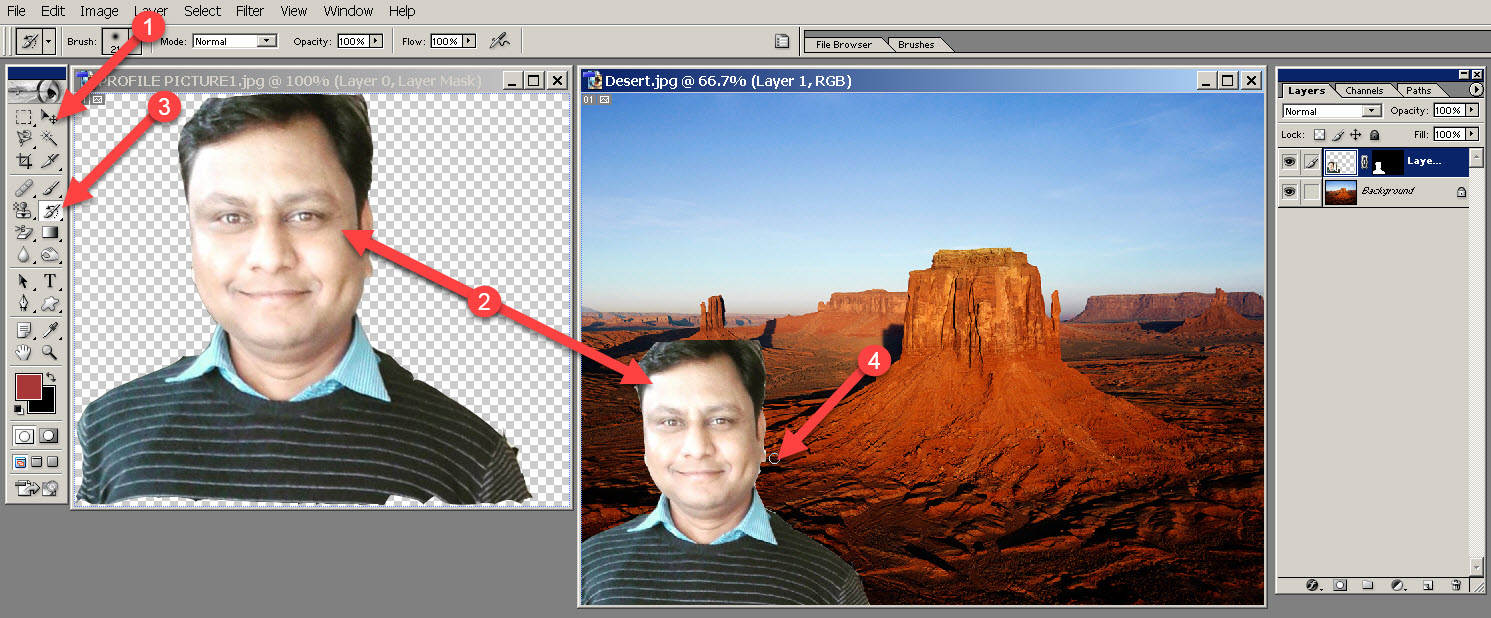Open the Filter menu
Image resolution: width=1491 pixels, height=618 pixels.
click(249, 11)
